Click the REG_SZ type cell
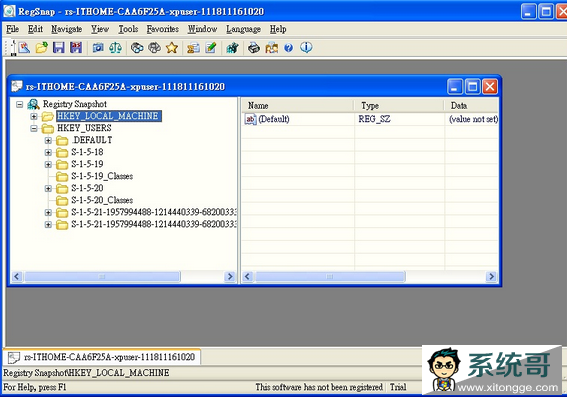The height and width of the screenshot is (400, 567). (x=374, y=119)
